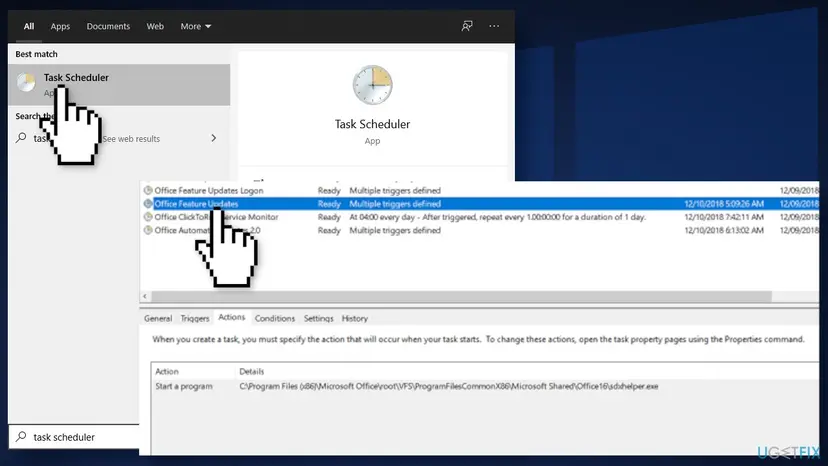The height and width of the screenshot is (466, 828).
Task: Click the At 04:00 every day trigger text
Action: (497, 217)
